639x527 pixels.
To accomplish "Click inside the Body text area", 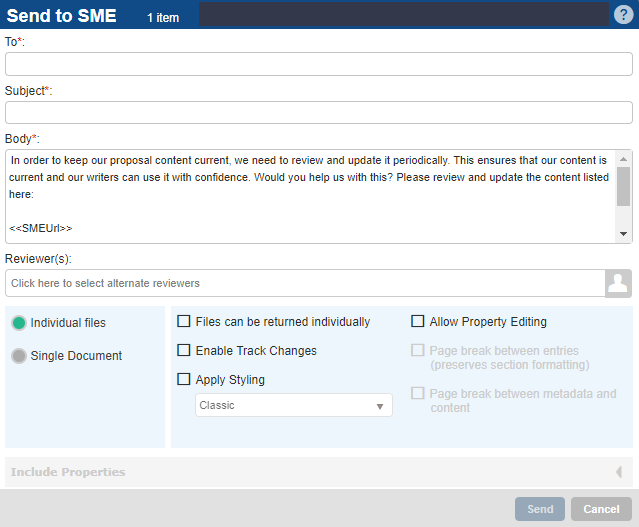I will point(311,196).
